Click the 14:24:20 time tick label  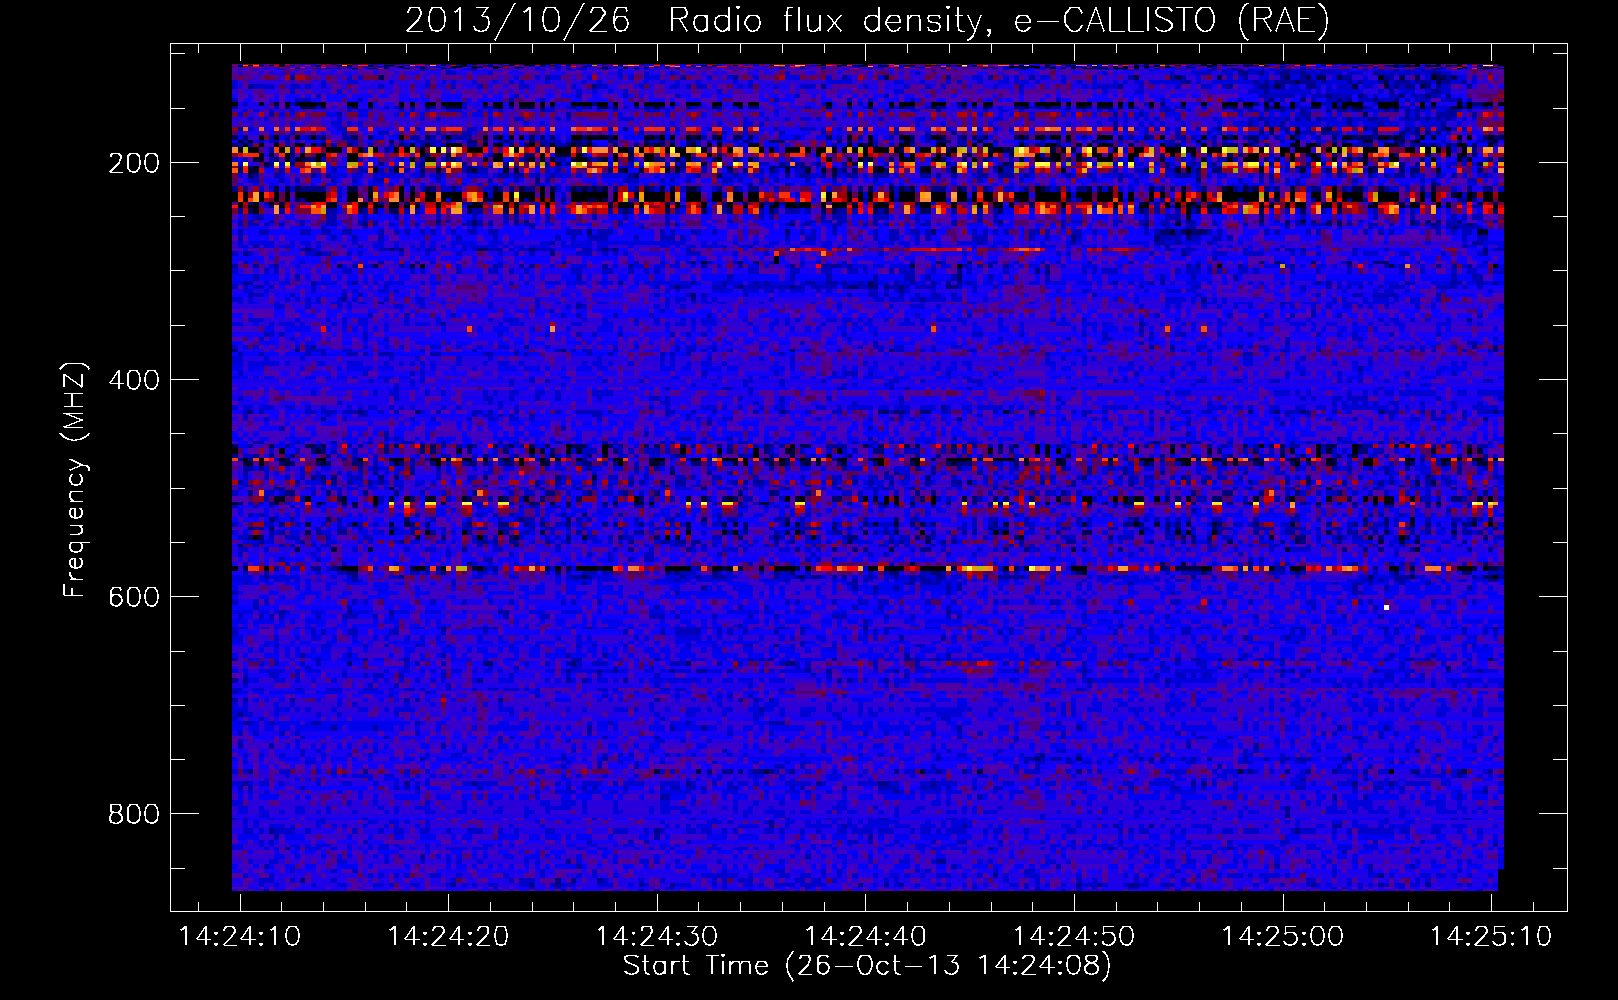pos(448,937)
